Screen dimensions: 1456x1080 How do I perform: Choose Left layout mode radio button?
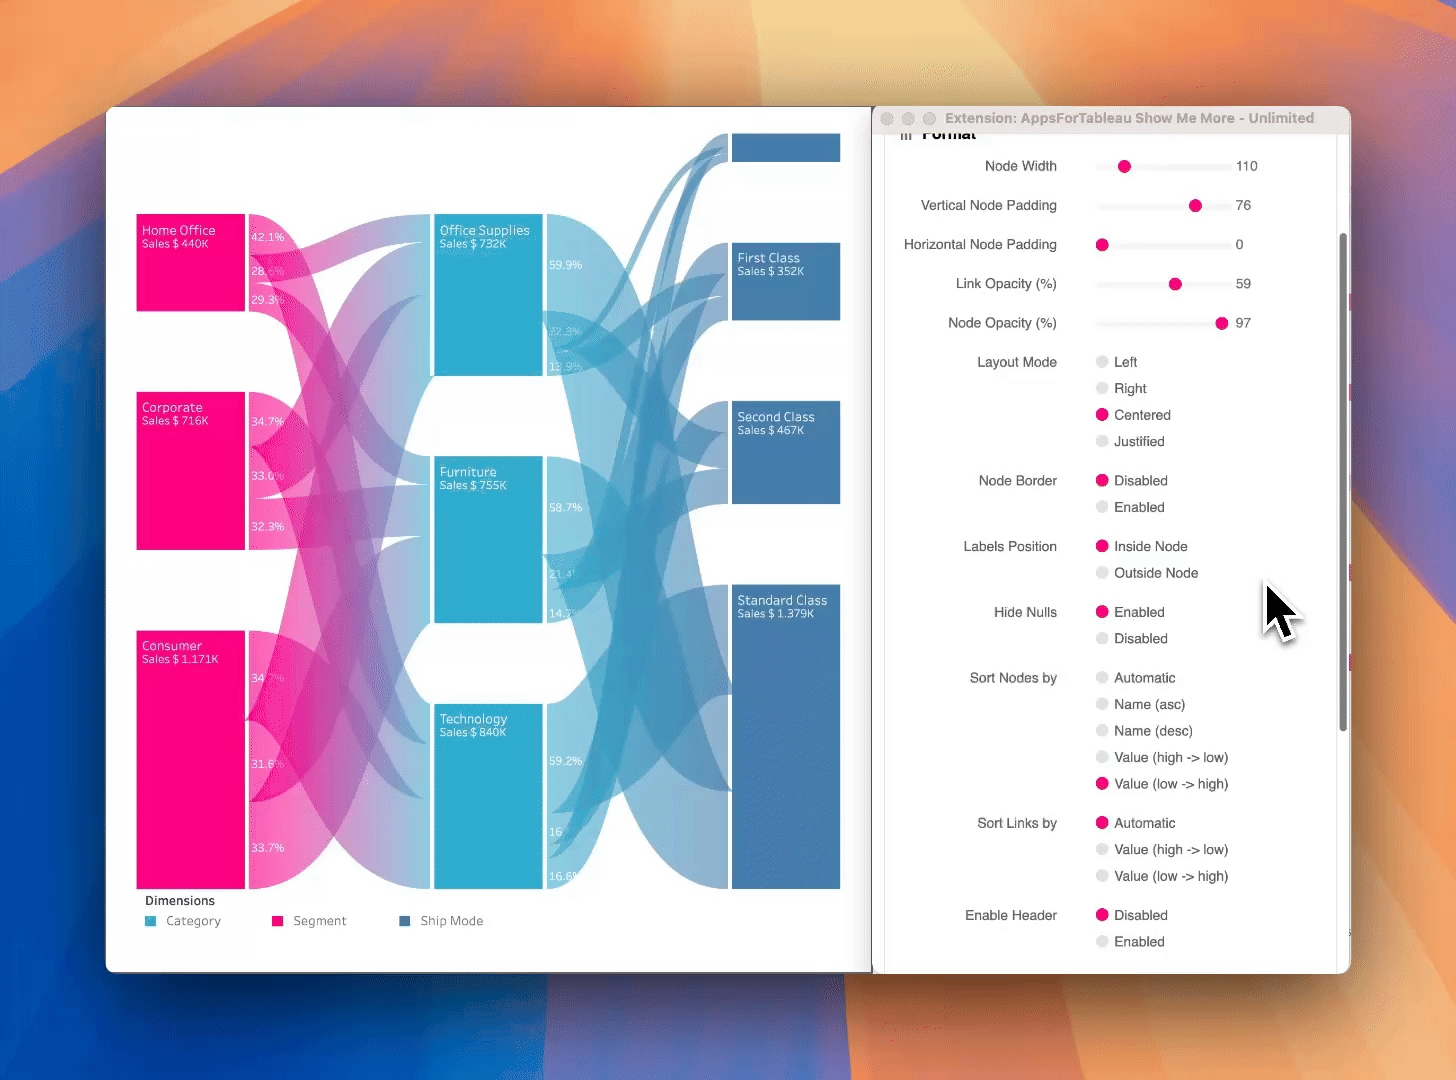click(1102, 362)
